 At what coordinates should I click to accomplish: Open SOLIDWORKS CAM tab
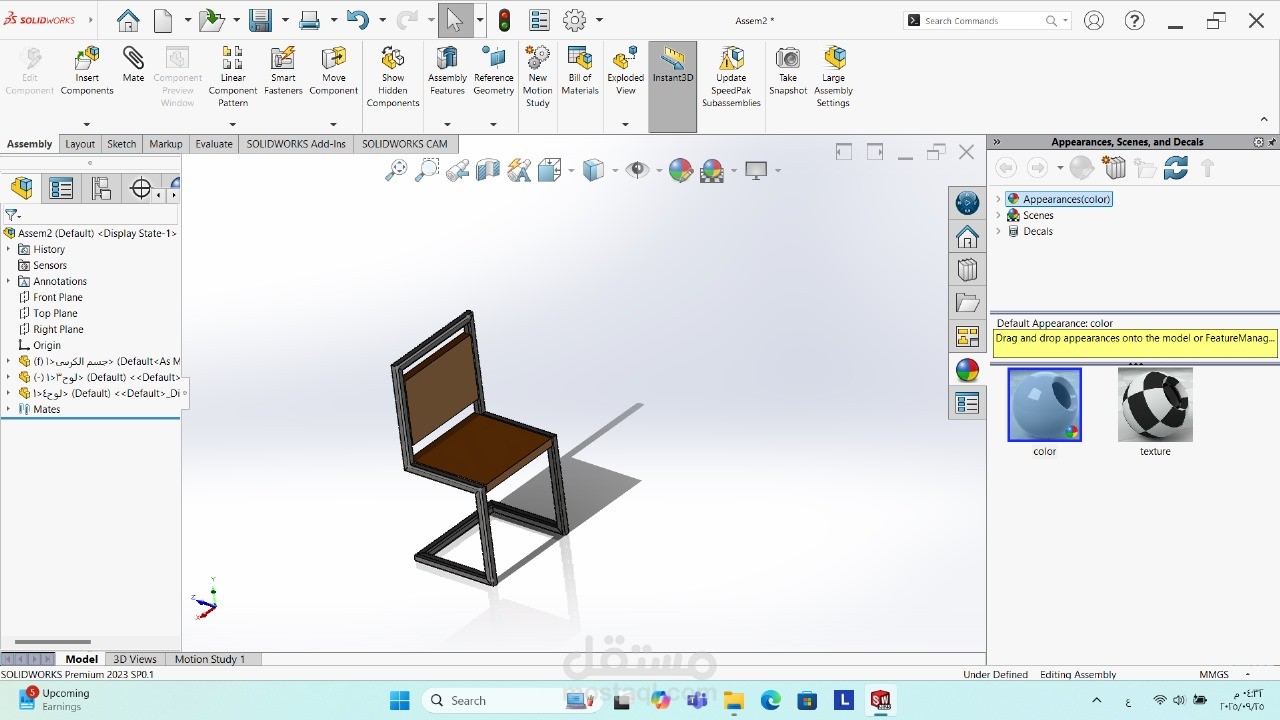(405, 144)
